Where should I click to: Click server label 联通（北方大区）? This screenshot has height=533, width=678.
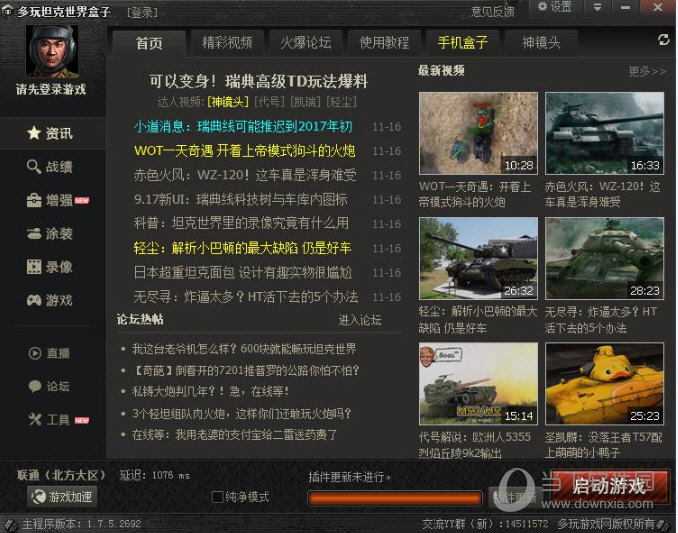point(61,475)
